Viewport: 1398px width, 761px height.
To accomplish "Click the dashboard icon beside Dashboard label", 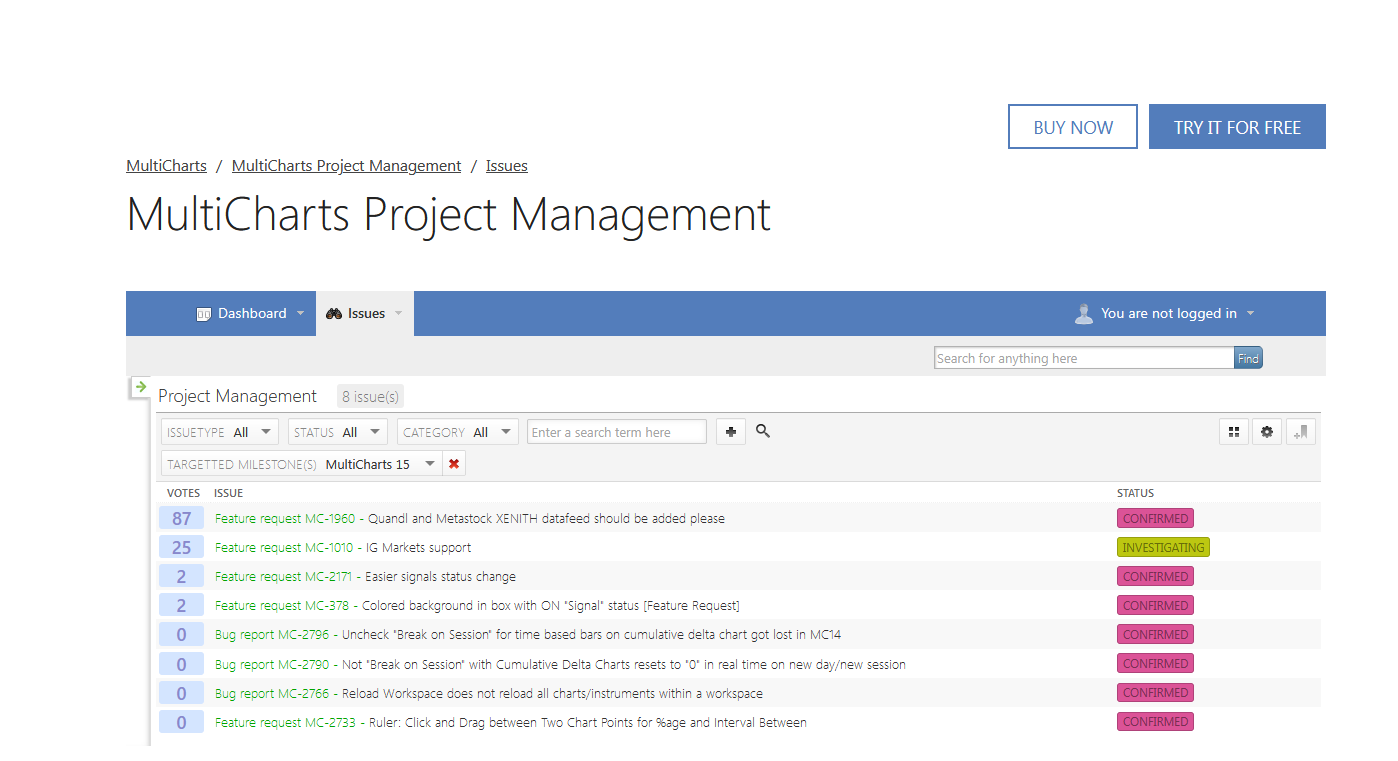I will [x=204, y=314].
